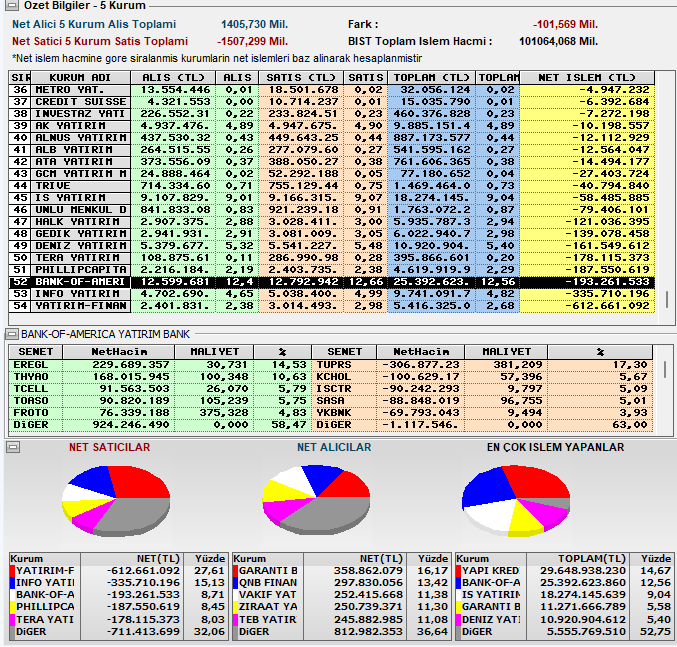Select the ATA YATIRIM row
Viewport: 677px width, 647px height.
point(332,162)
